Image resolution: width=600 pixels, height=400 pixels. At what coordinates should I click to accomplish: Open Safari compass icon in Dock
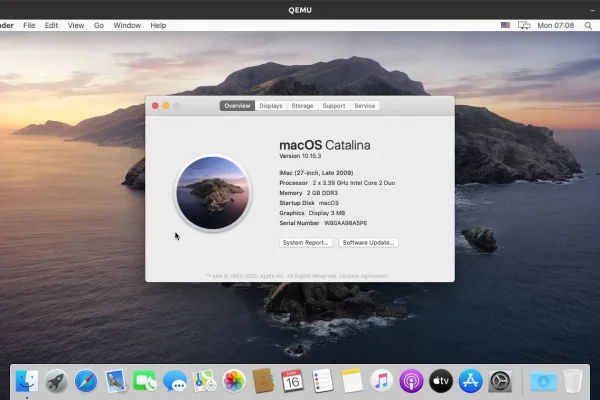(x=86, y=381)
